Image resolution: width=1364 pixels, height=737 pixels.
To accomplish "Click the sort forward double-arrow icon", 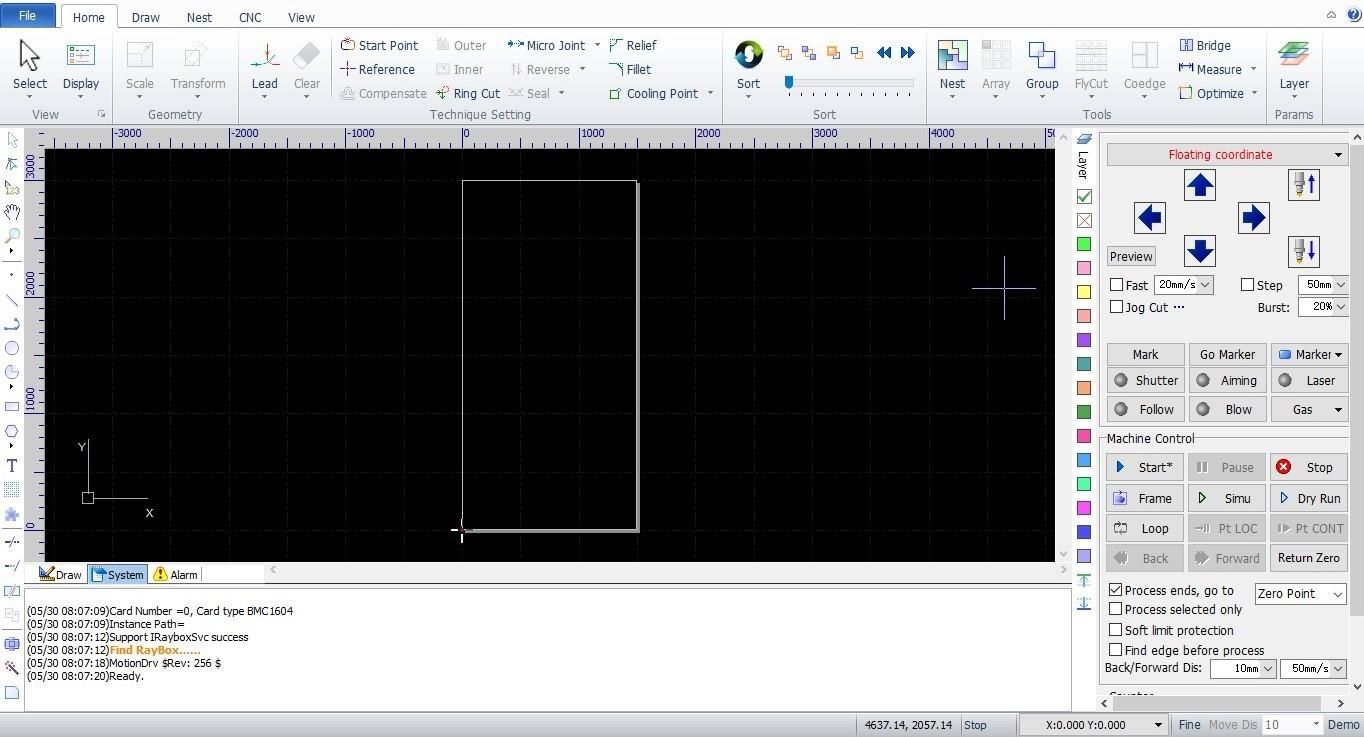I will tap(907, 52).
